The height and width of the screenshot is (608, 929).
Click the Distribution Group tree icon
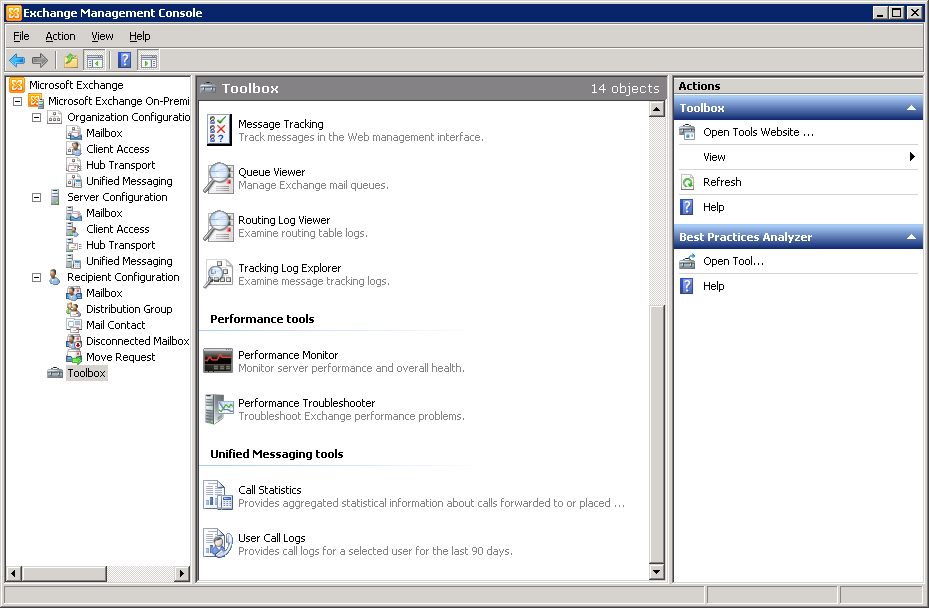pyautogui.click(x=74, y=309)
